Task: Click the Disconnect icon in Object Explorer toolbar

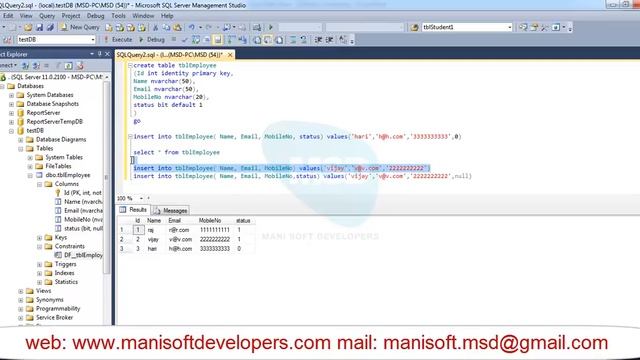Action: click(36, 66)
